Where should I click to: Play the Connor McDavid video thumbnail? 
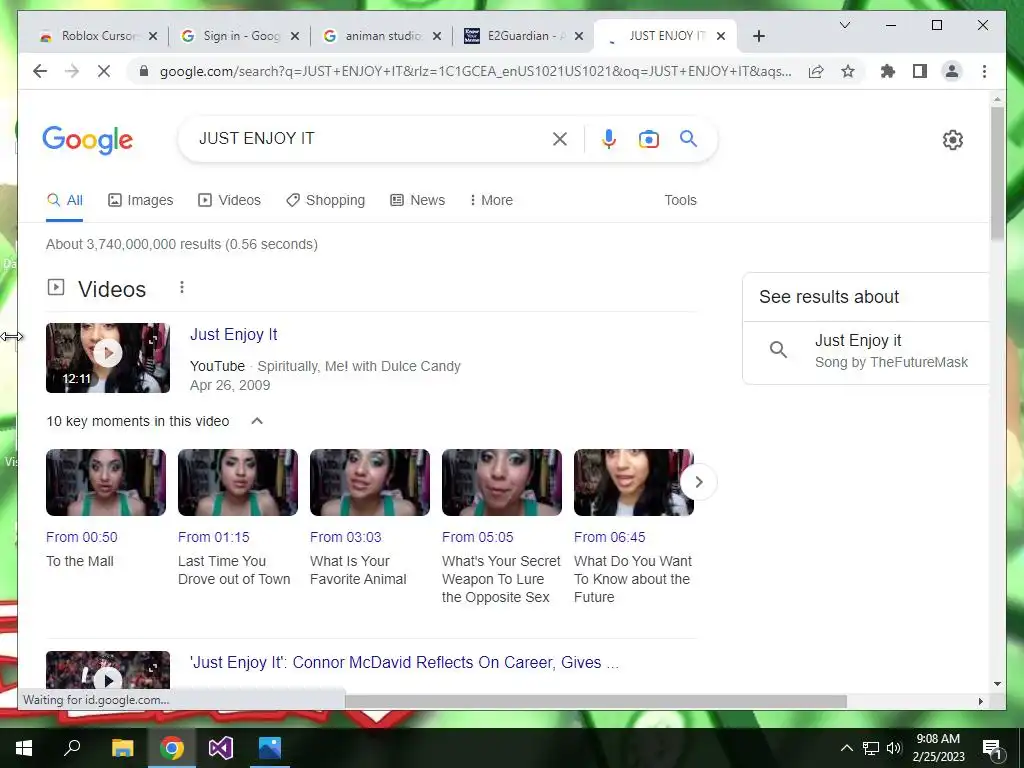pos(108,671)
